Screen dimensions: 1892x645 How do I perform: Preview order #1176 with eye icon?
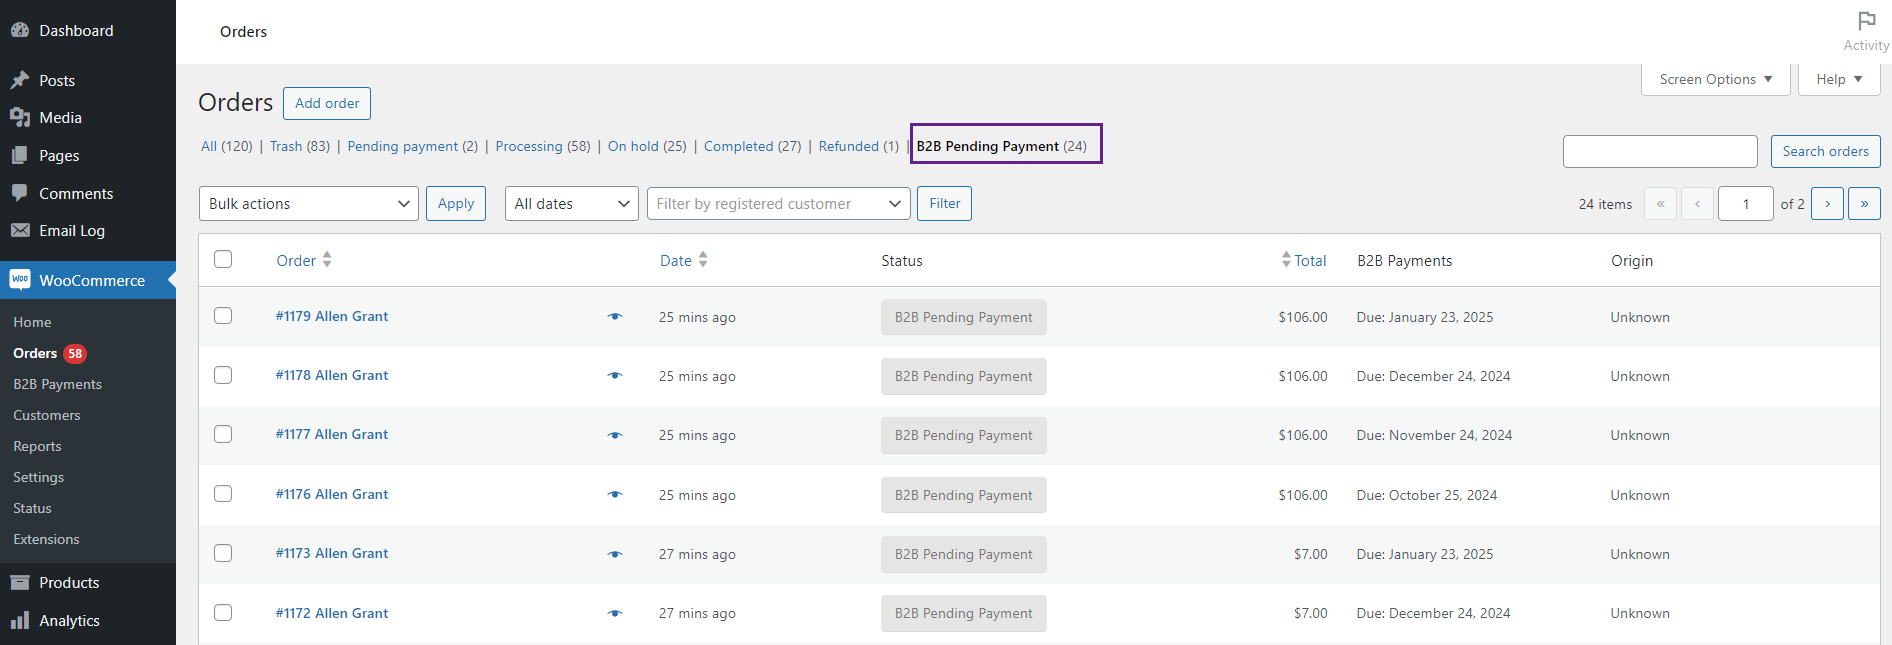(x=615, y=495)
